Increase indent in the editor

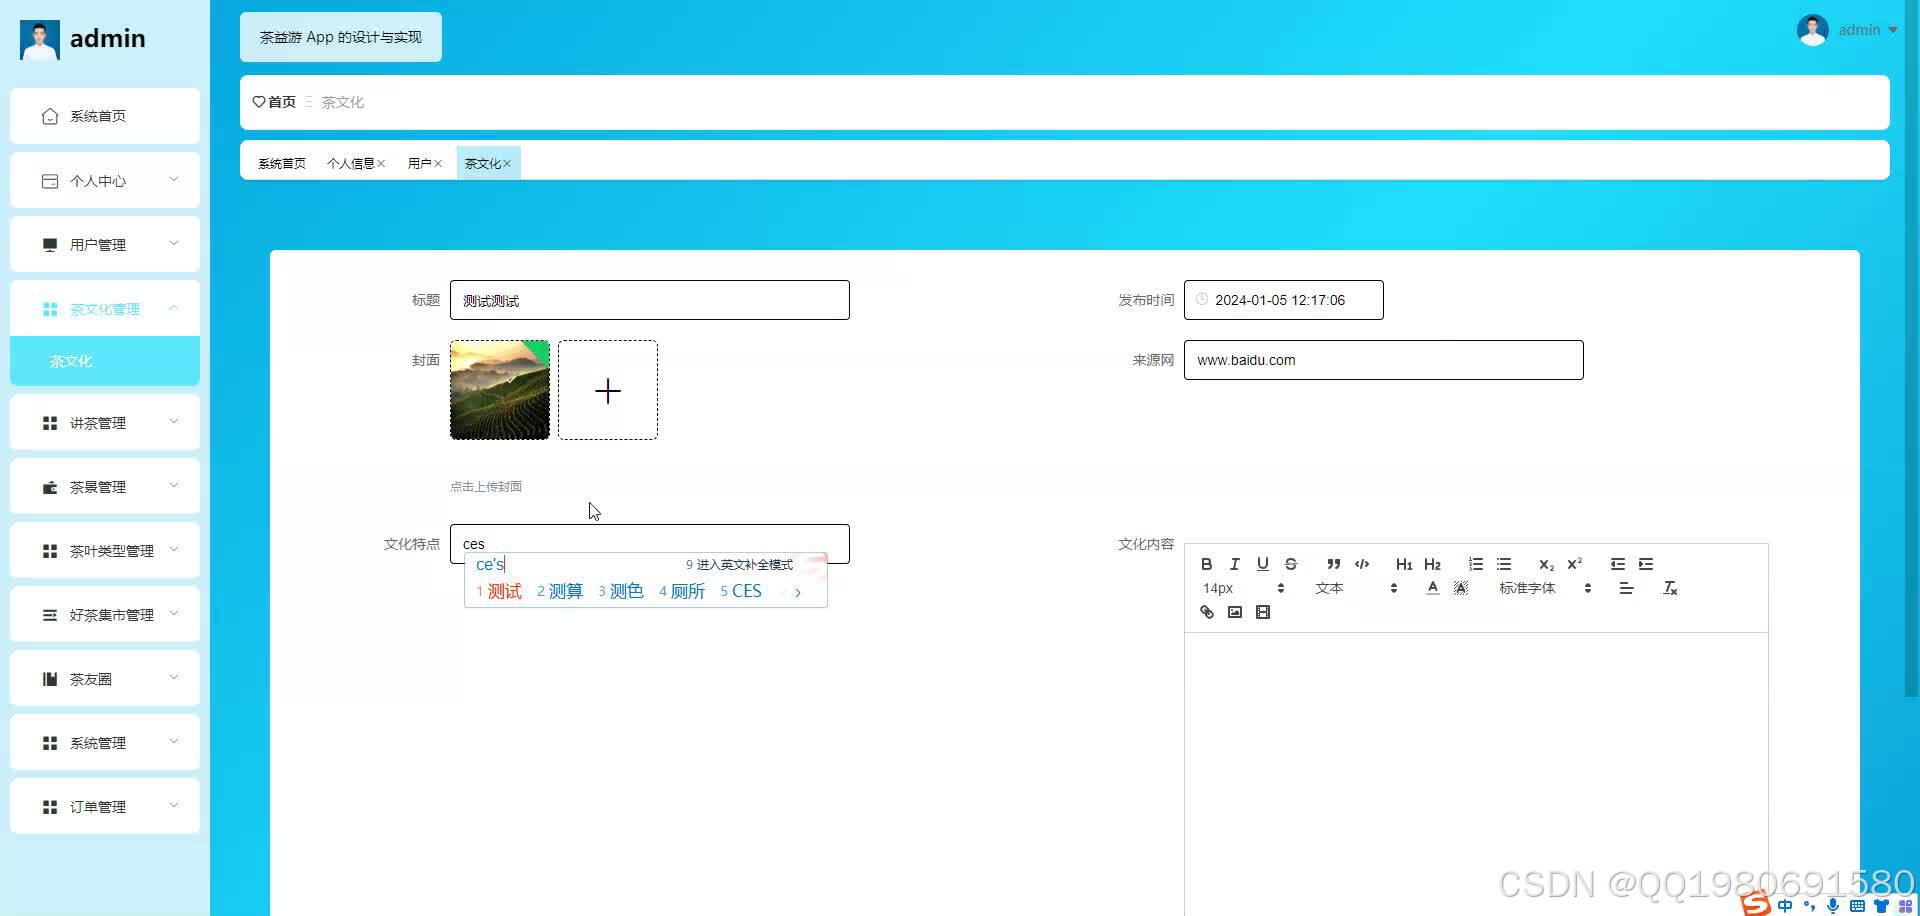pyautogui.click(x=1646, y=564)
